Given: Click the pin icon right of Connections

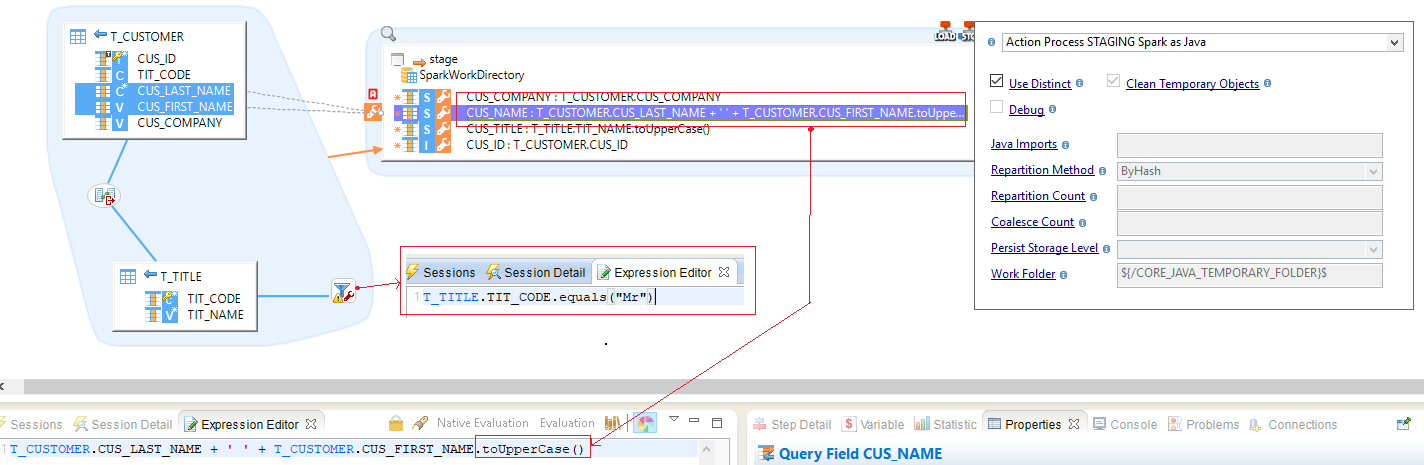Looking at the screenshot, I should (x=1403, y=424).
